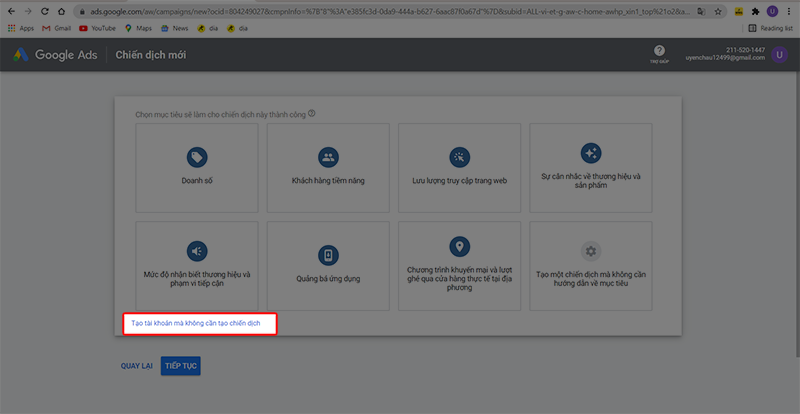
Task: Choose campaign without goal guidance gear icon
Action: (x=590, y=250)
